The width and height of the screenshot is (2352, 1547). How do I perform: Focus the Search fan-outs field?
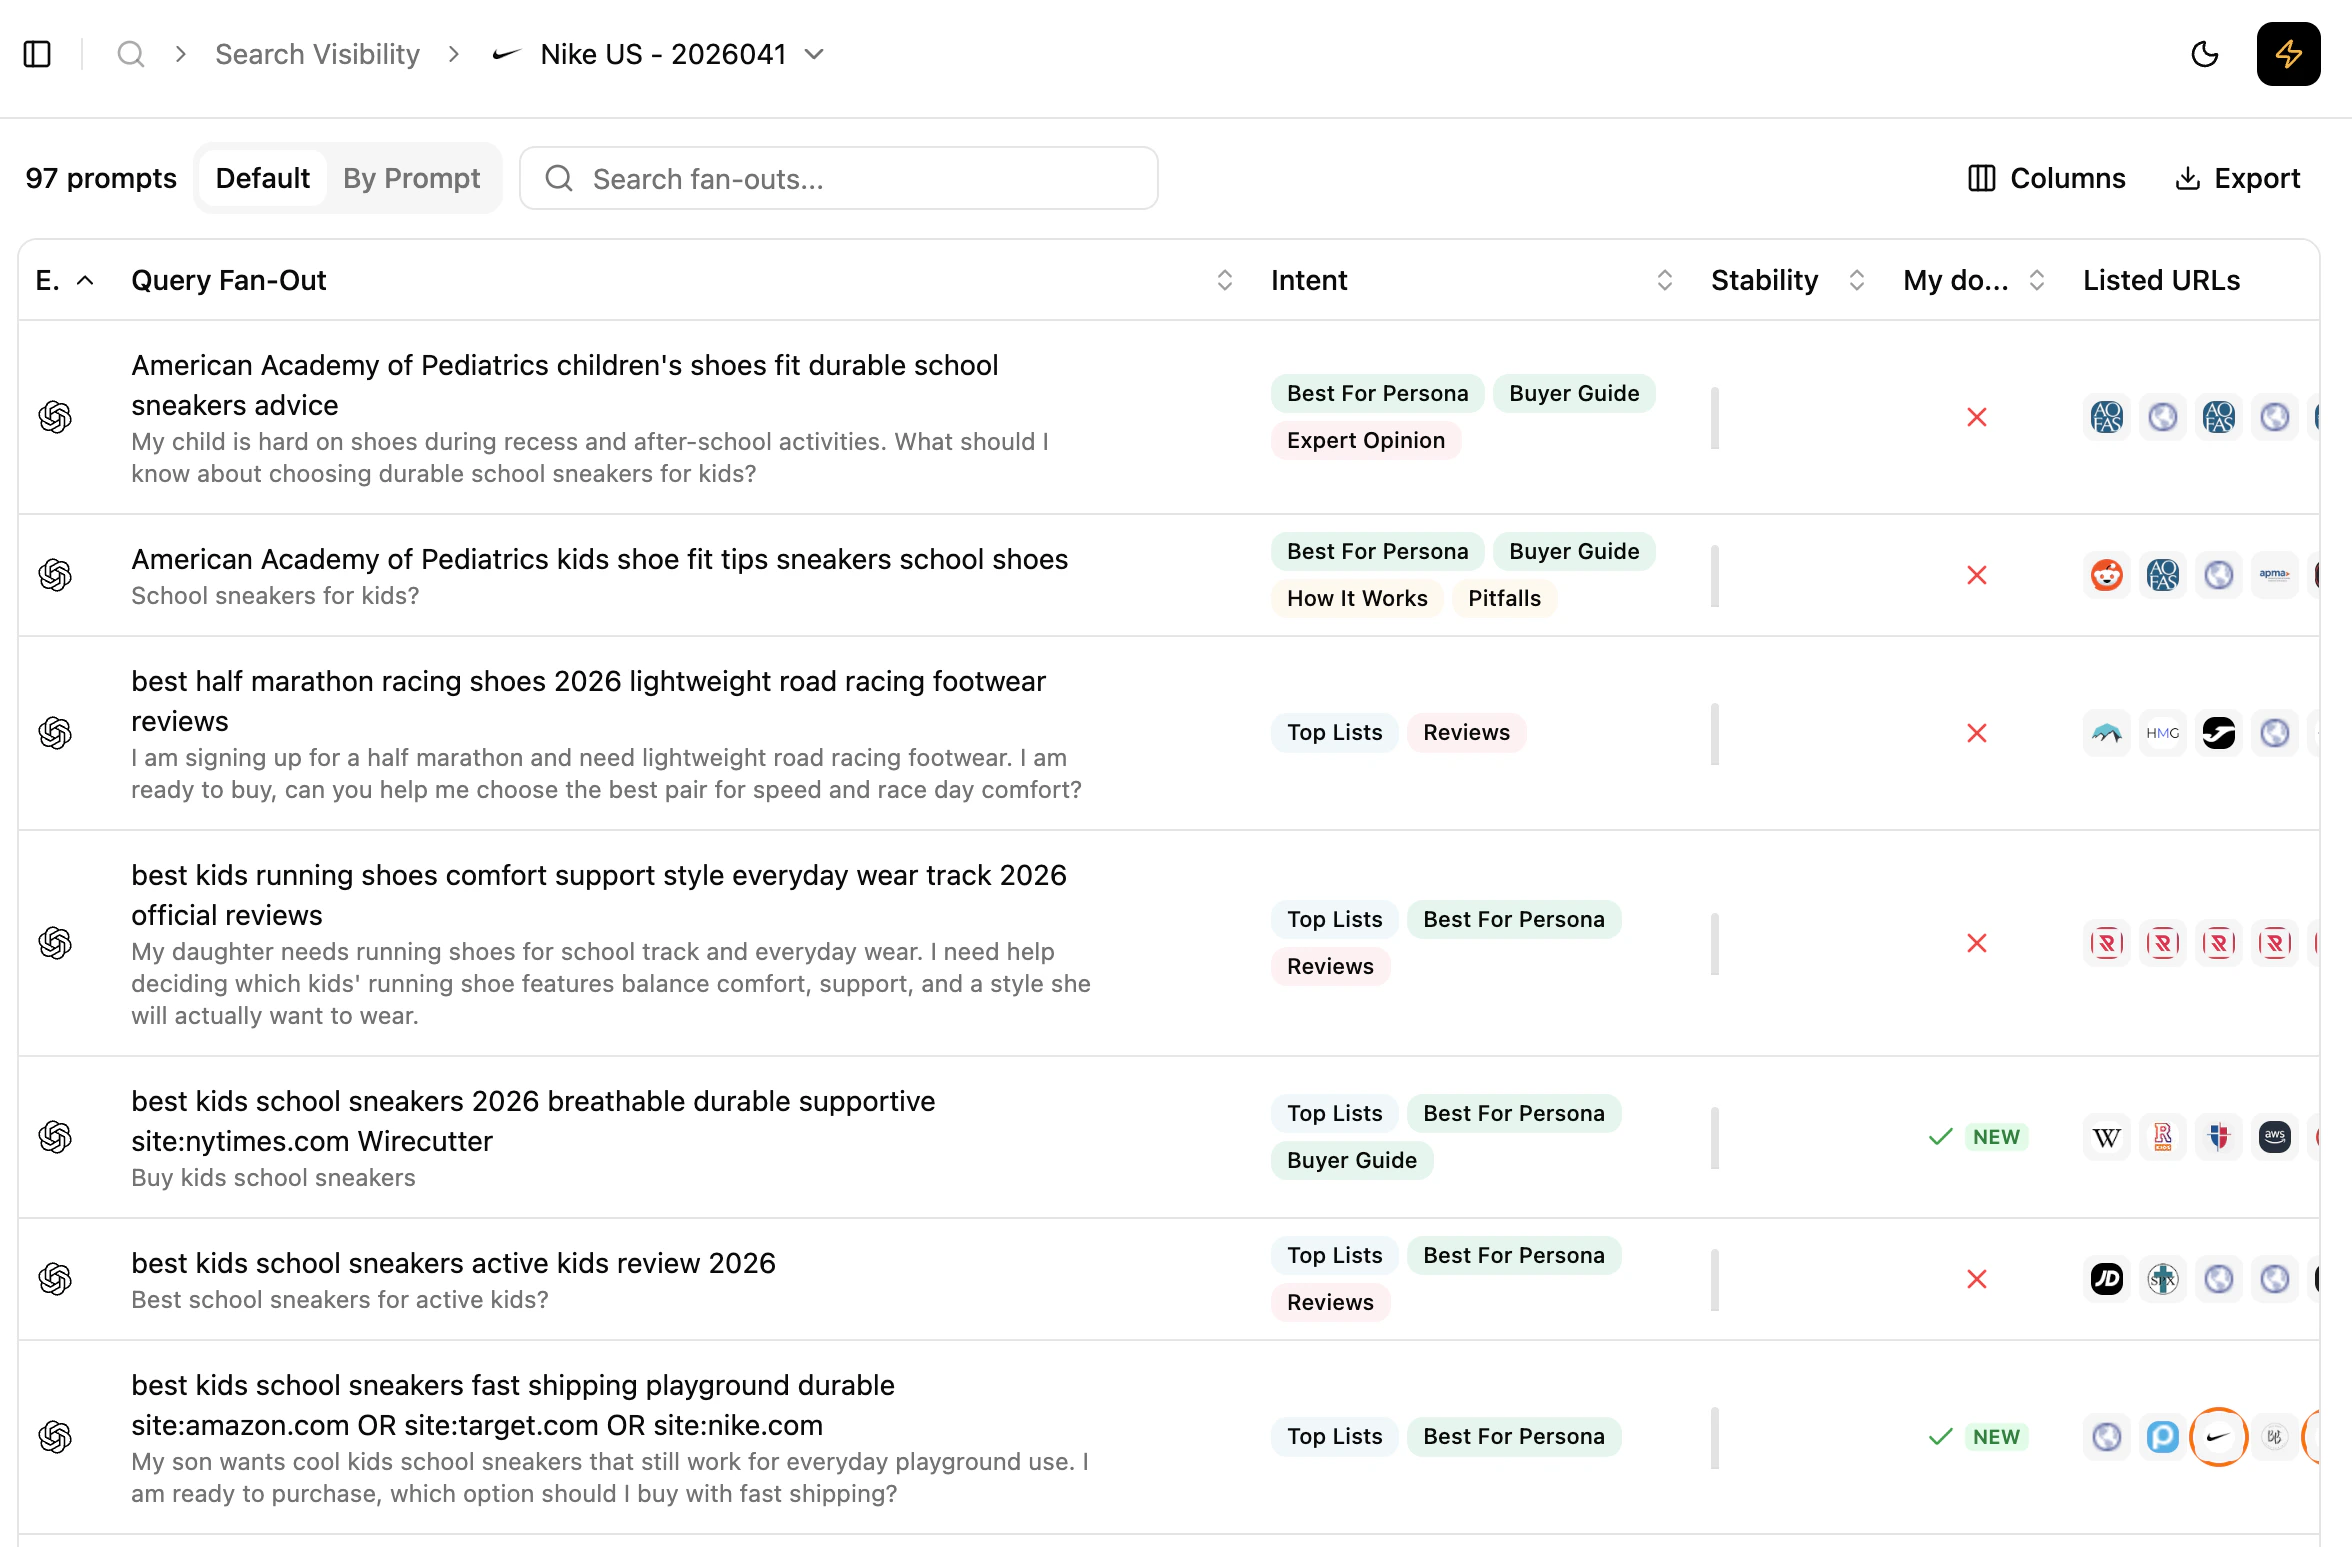tap(838, 178)
